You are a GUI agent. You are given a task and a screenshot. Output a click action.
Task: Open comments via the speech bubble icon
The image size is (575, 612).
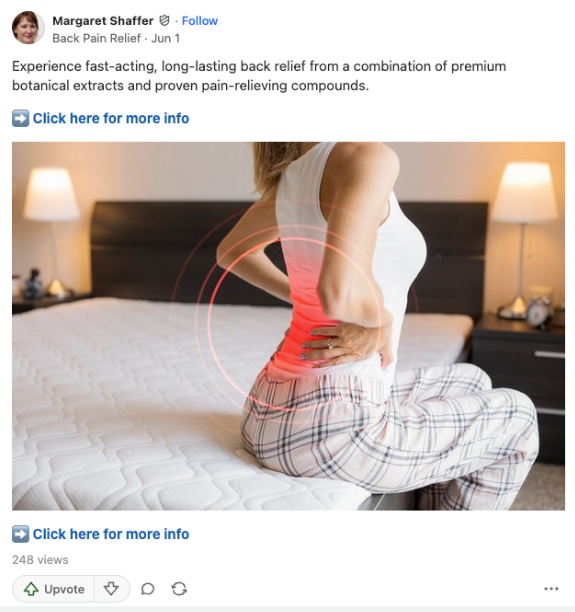tap(148, 589)
